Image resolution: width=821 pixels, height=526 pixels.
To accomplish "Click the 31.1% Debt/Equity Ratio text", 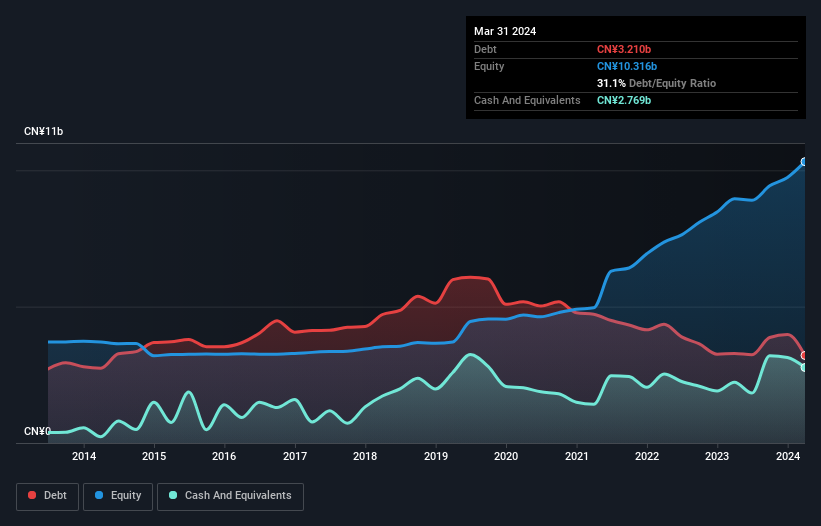I will 656,83.
